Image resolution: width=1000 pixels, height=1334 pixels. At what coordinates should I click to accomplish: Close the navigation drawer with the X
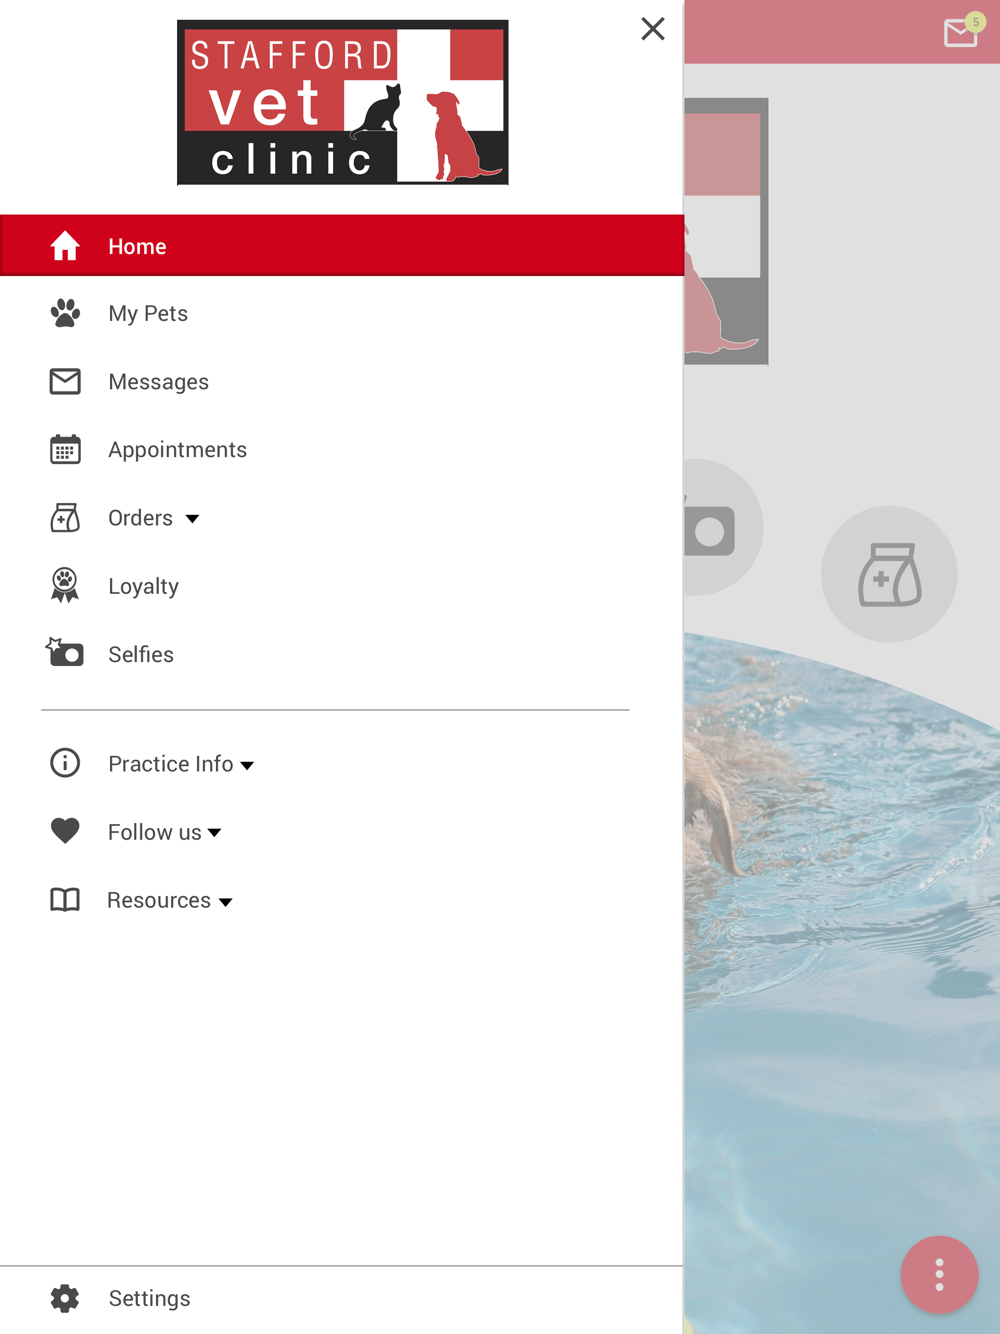653,29
